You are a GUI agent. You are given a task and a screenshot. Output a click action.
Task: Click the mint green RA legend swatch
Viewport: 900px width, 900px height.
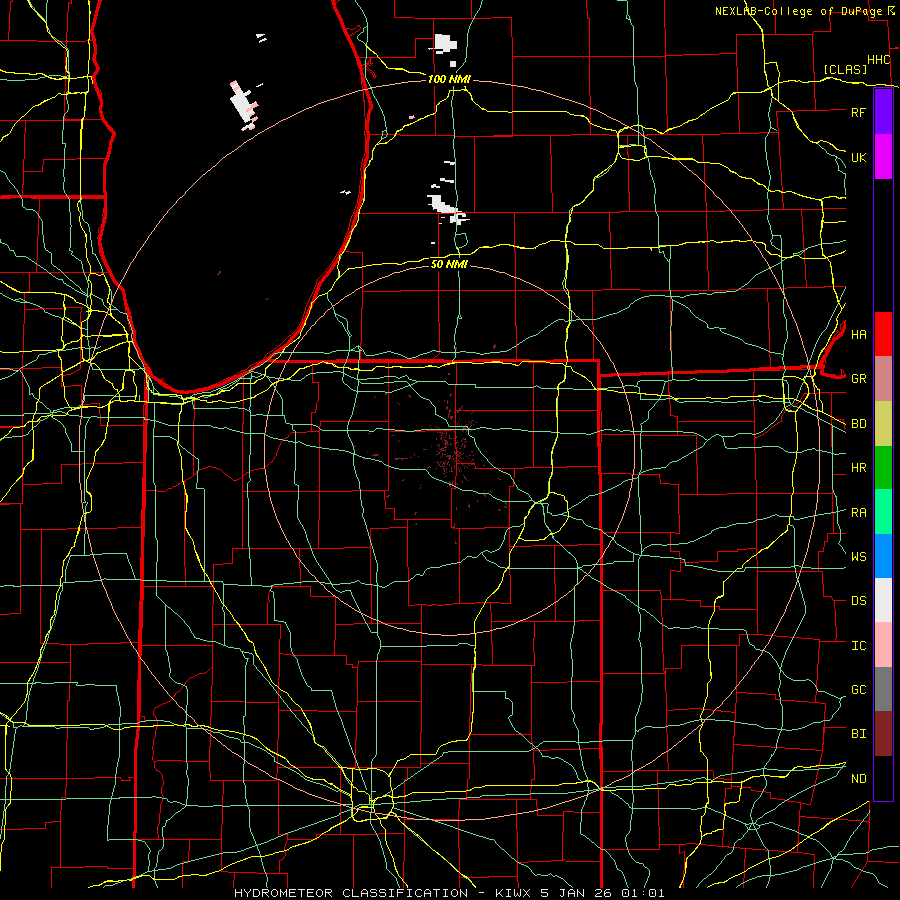point(883,512)
